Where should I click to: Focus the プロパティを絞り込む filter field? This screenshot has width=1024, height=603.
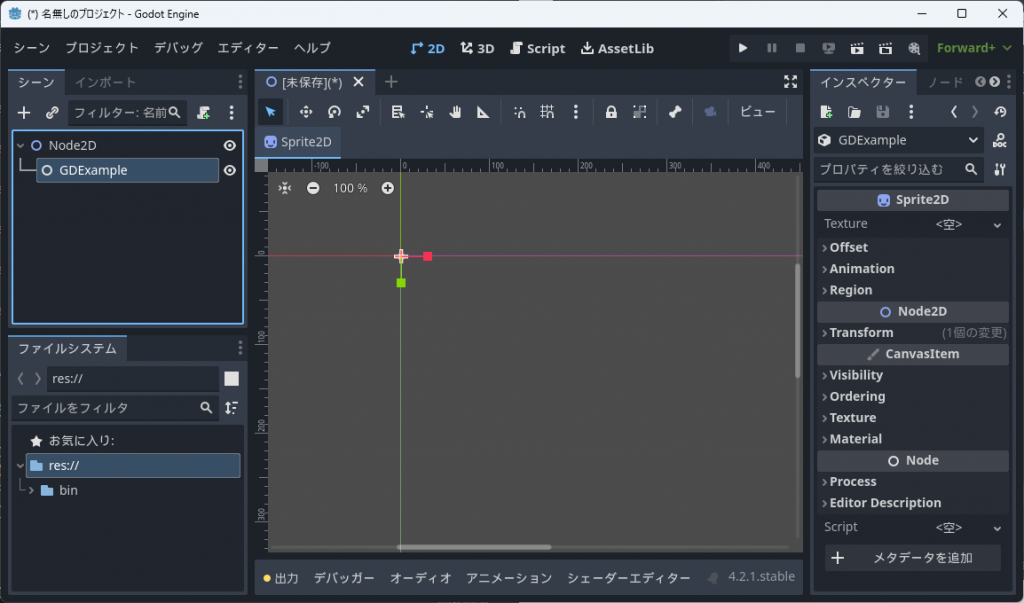click(899, 170)
